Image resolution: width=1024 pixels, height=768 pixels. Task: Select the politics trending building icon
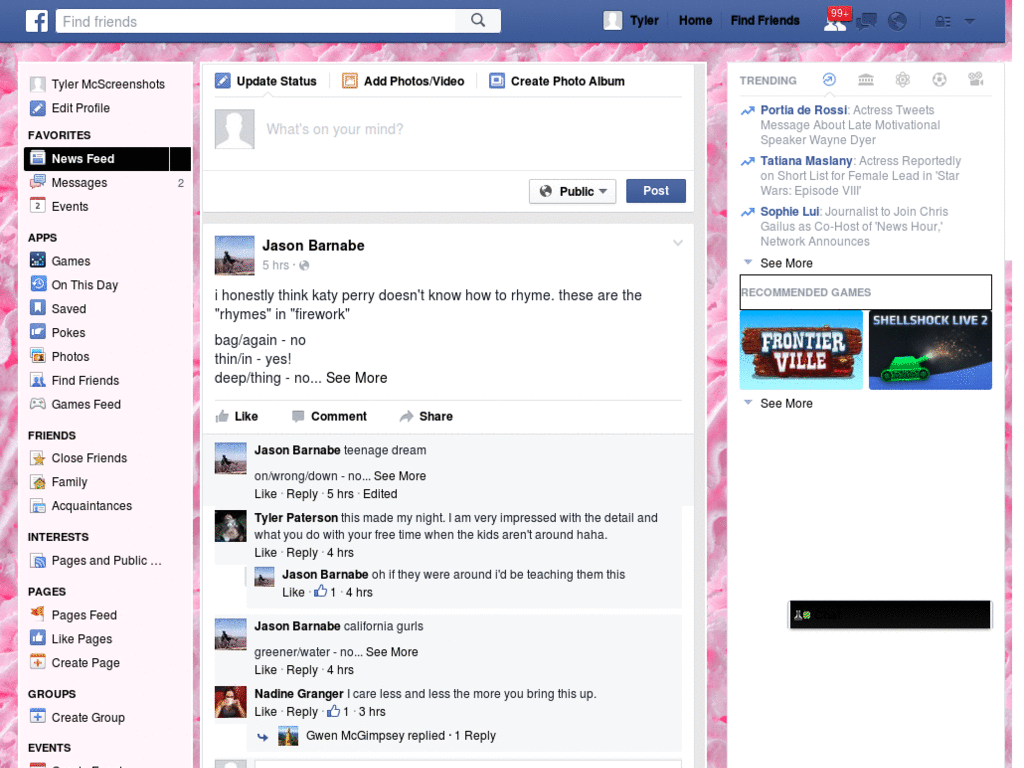click(866, 80)
